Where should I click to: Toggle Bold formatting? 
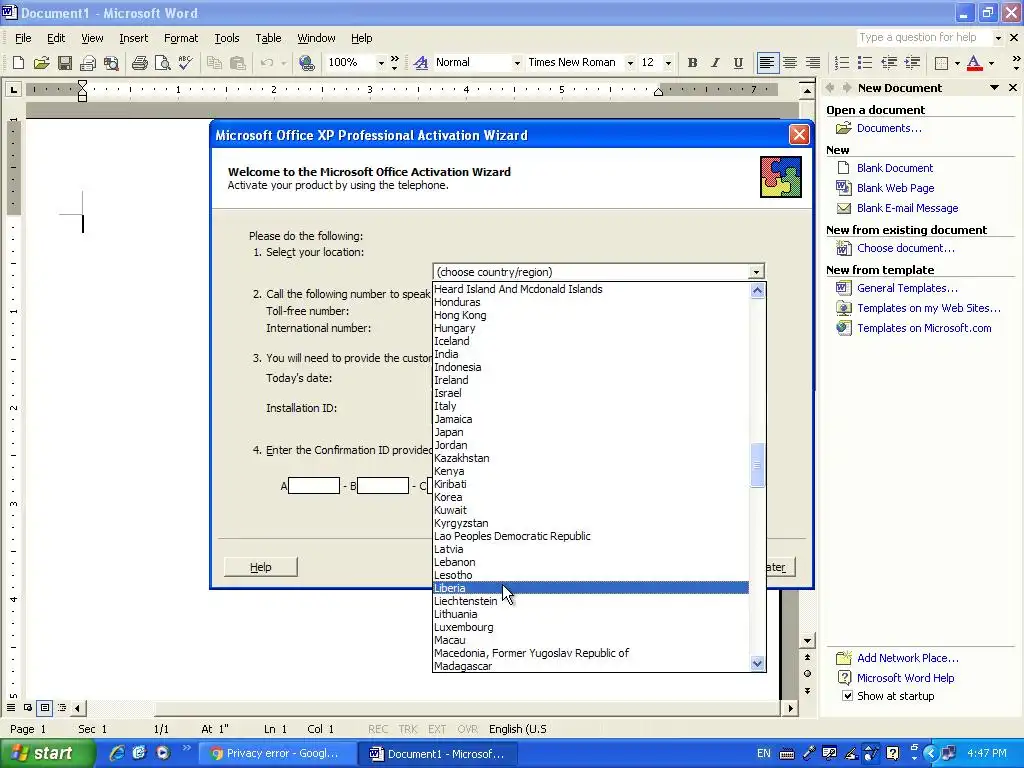pyautogui.click(x=692, y=63)
